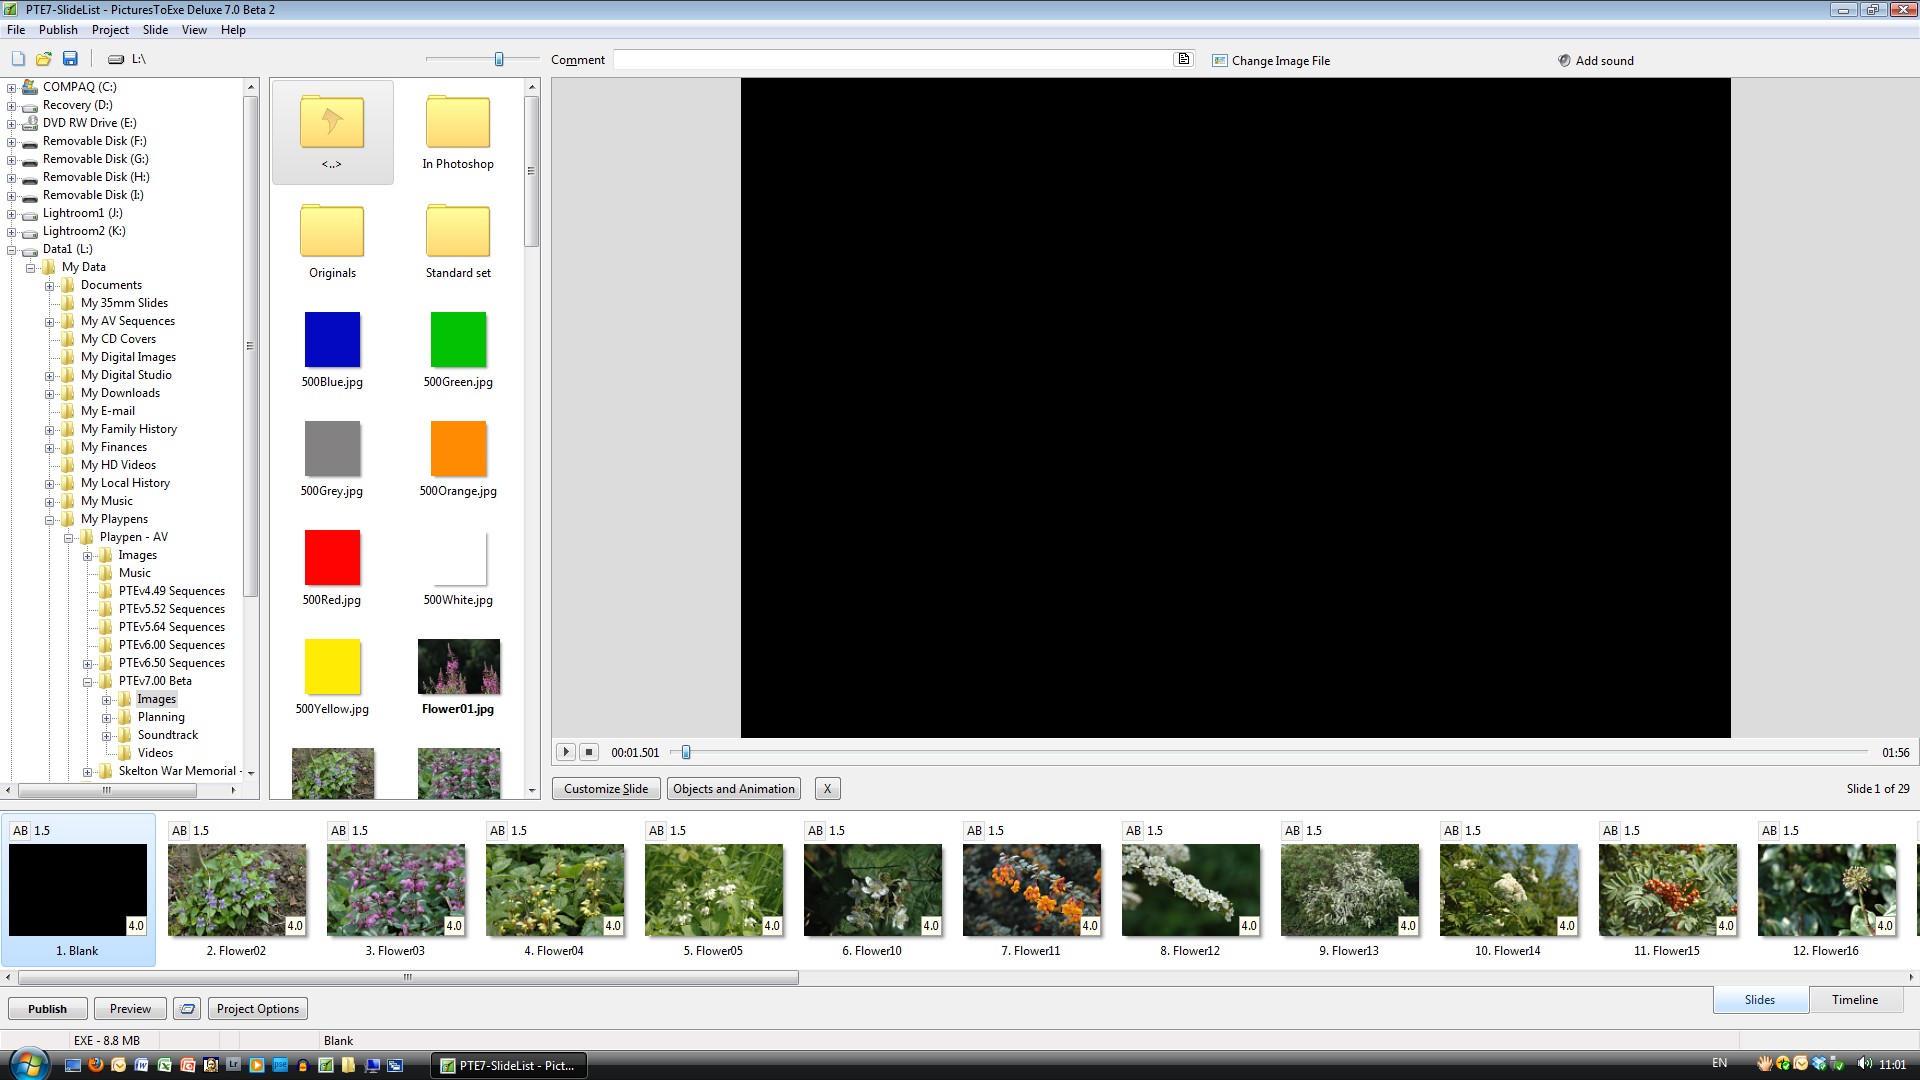The width and height of the screenshot is (1920, 1080).
Task: Click the slide list horizontal scrollbar
Action: [408, 977]
